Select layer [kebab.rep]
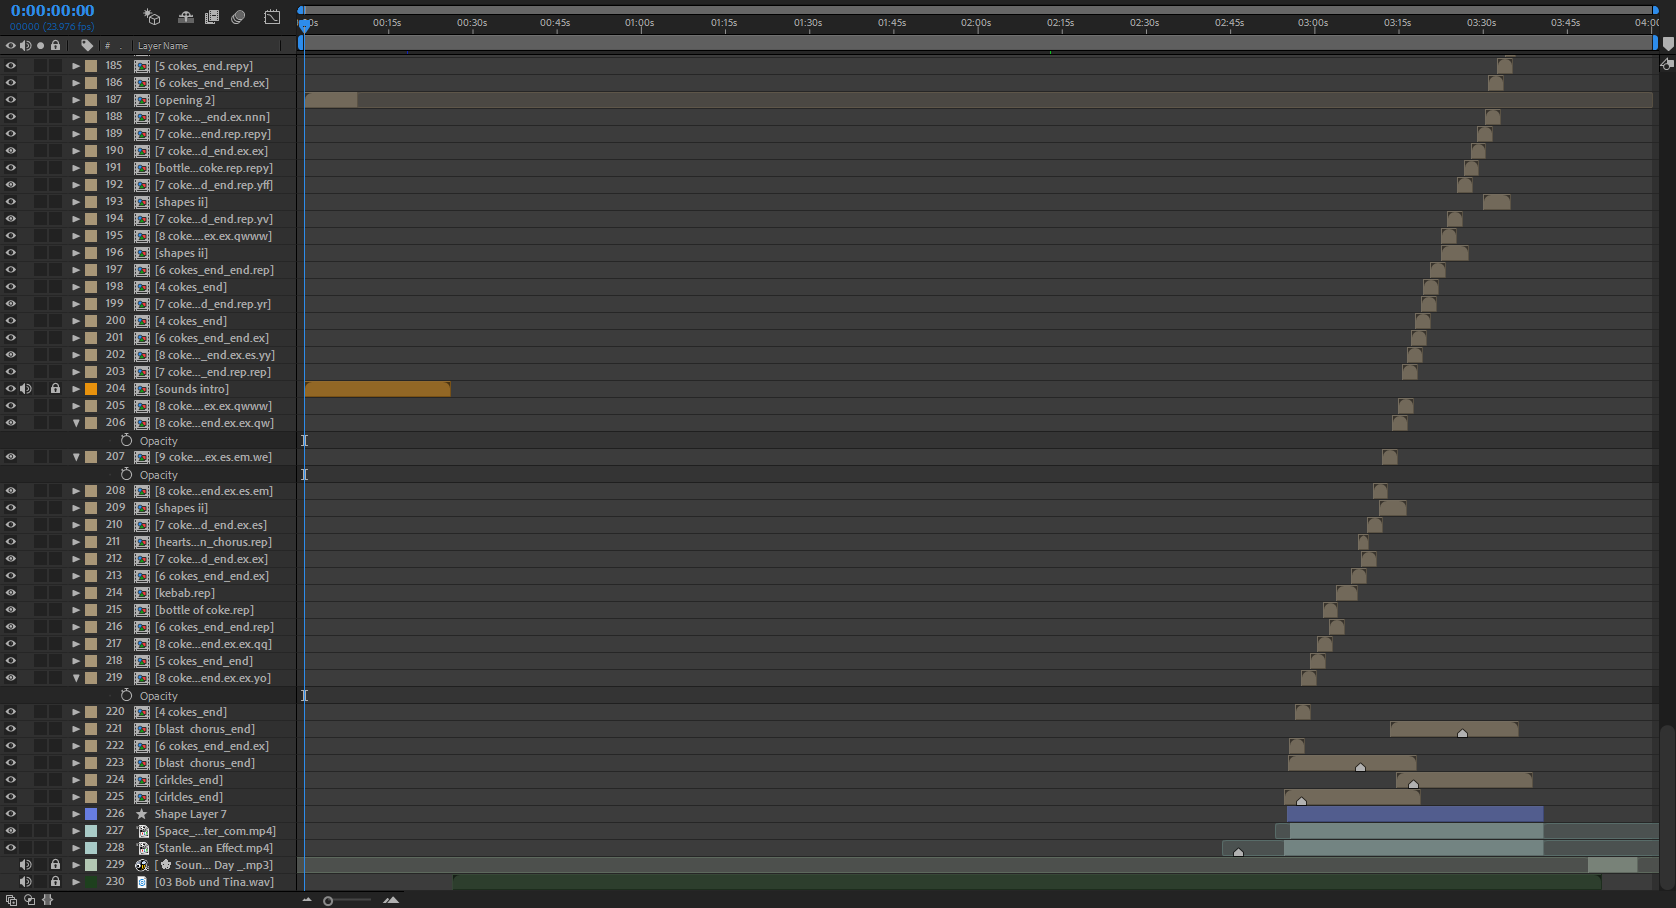The height and width of the screenshot is (908, 1676). [185, 593]
